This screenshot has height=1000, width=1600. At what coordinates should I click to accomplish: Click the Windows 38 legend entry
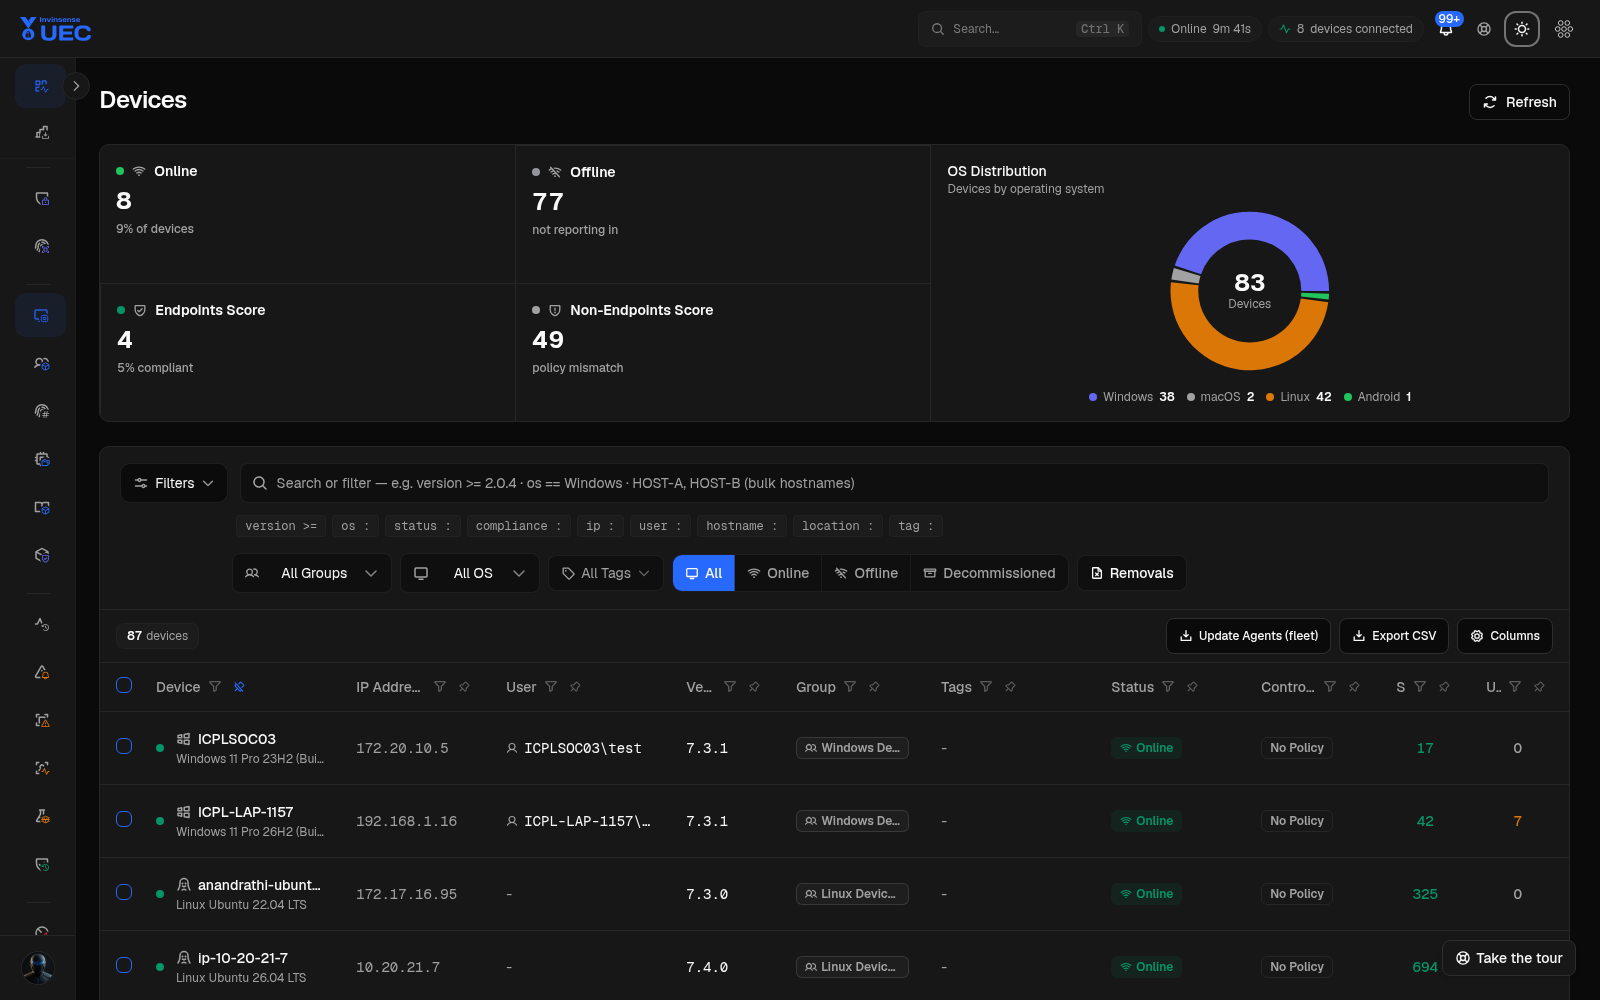1132,397
